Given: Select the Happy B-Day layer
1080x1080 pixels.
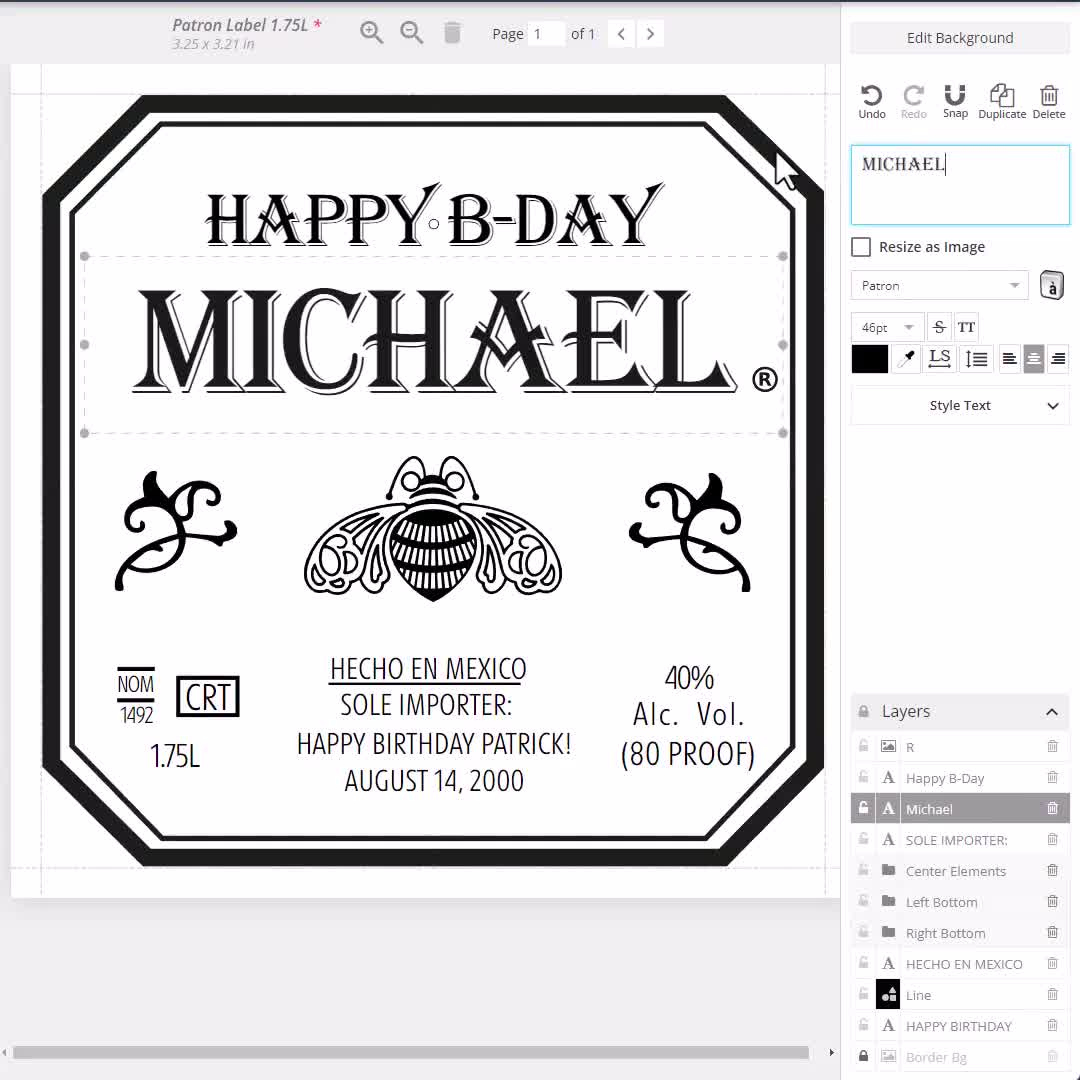Looking at the screenshot, I should [x=959, y=778].
